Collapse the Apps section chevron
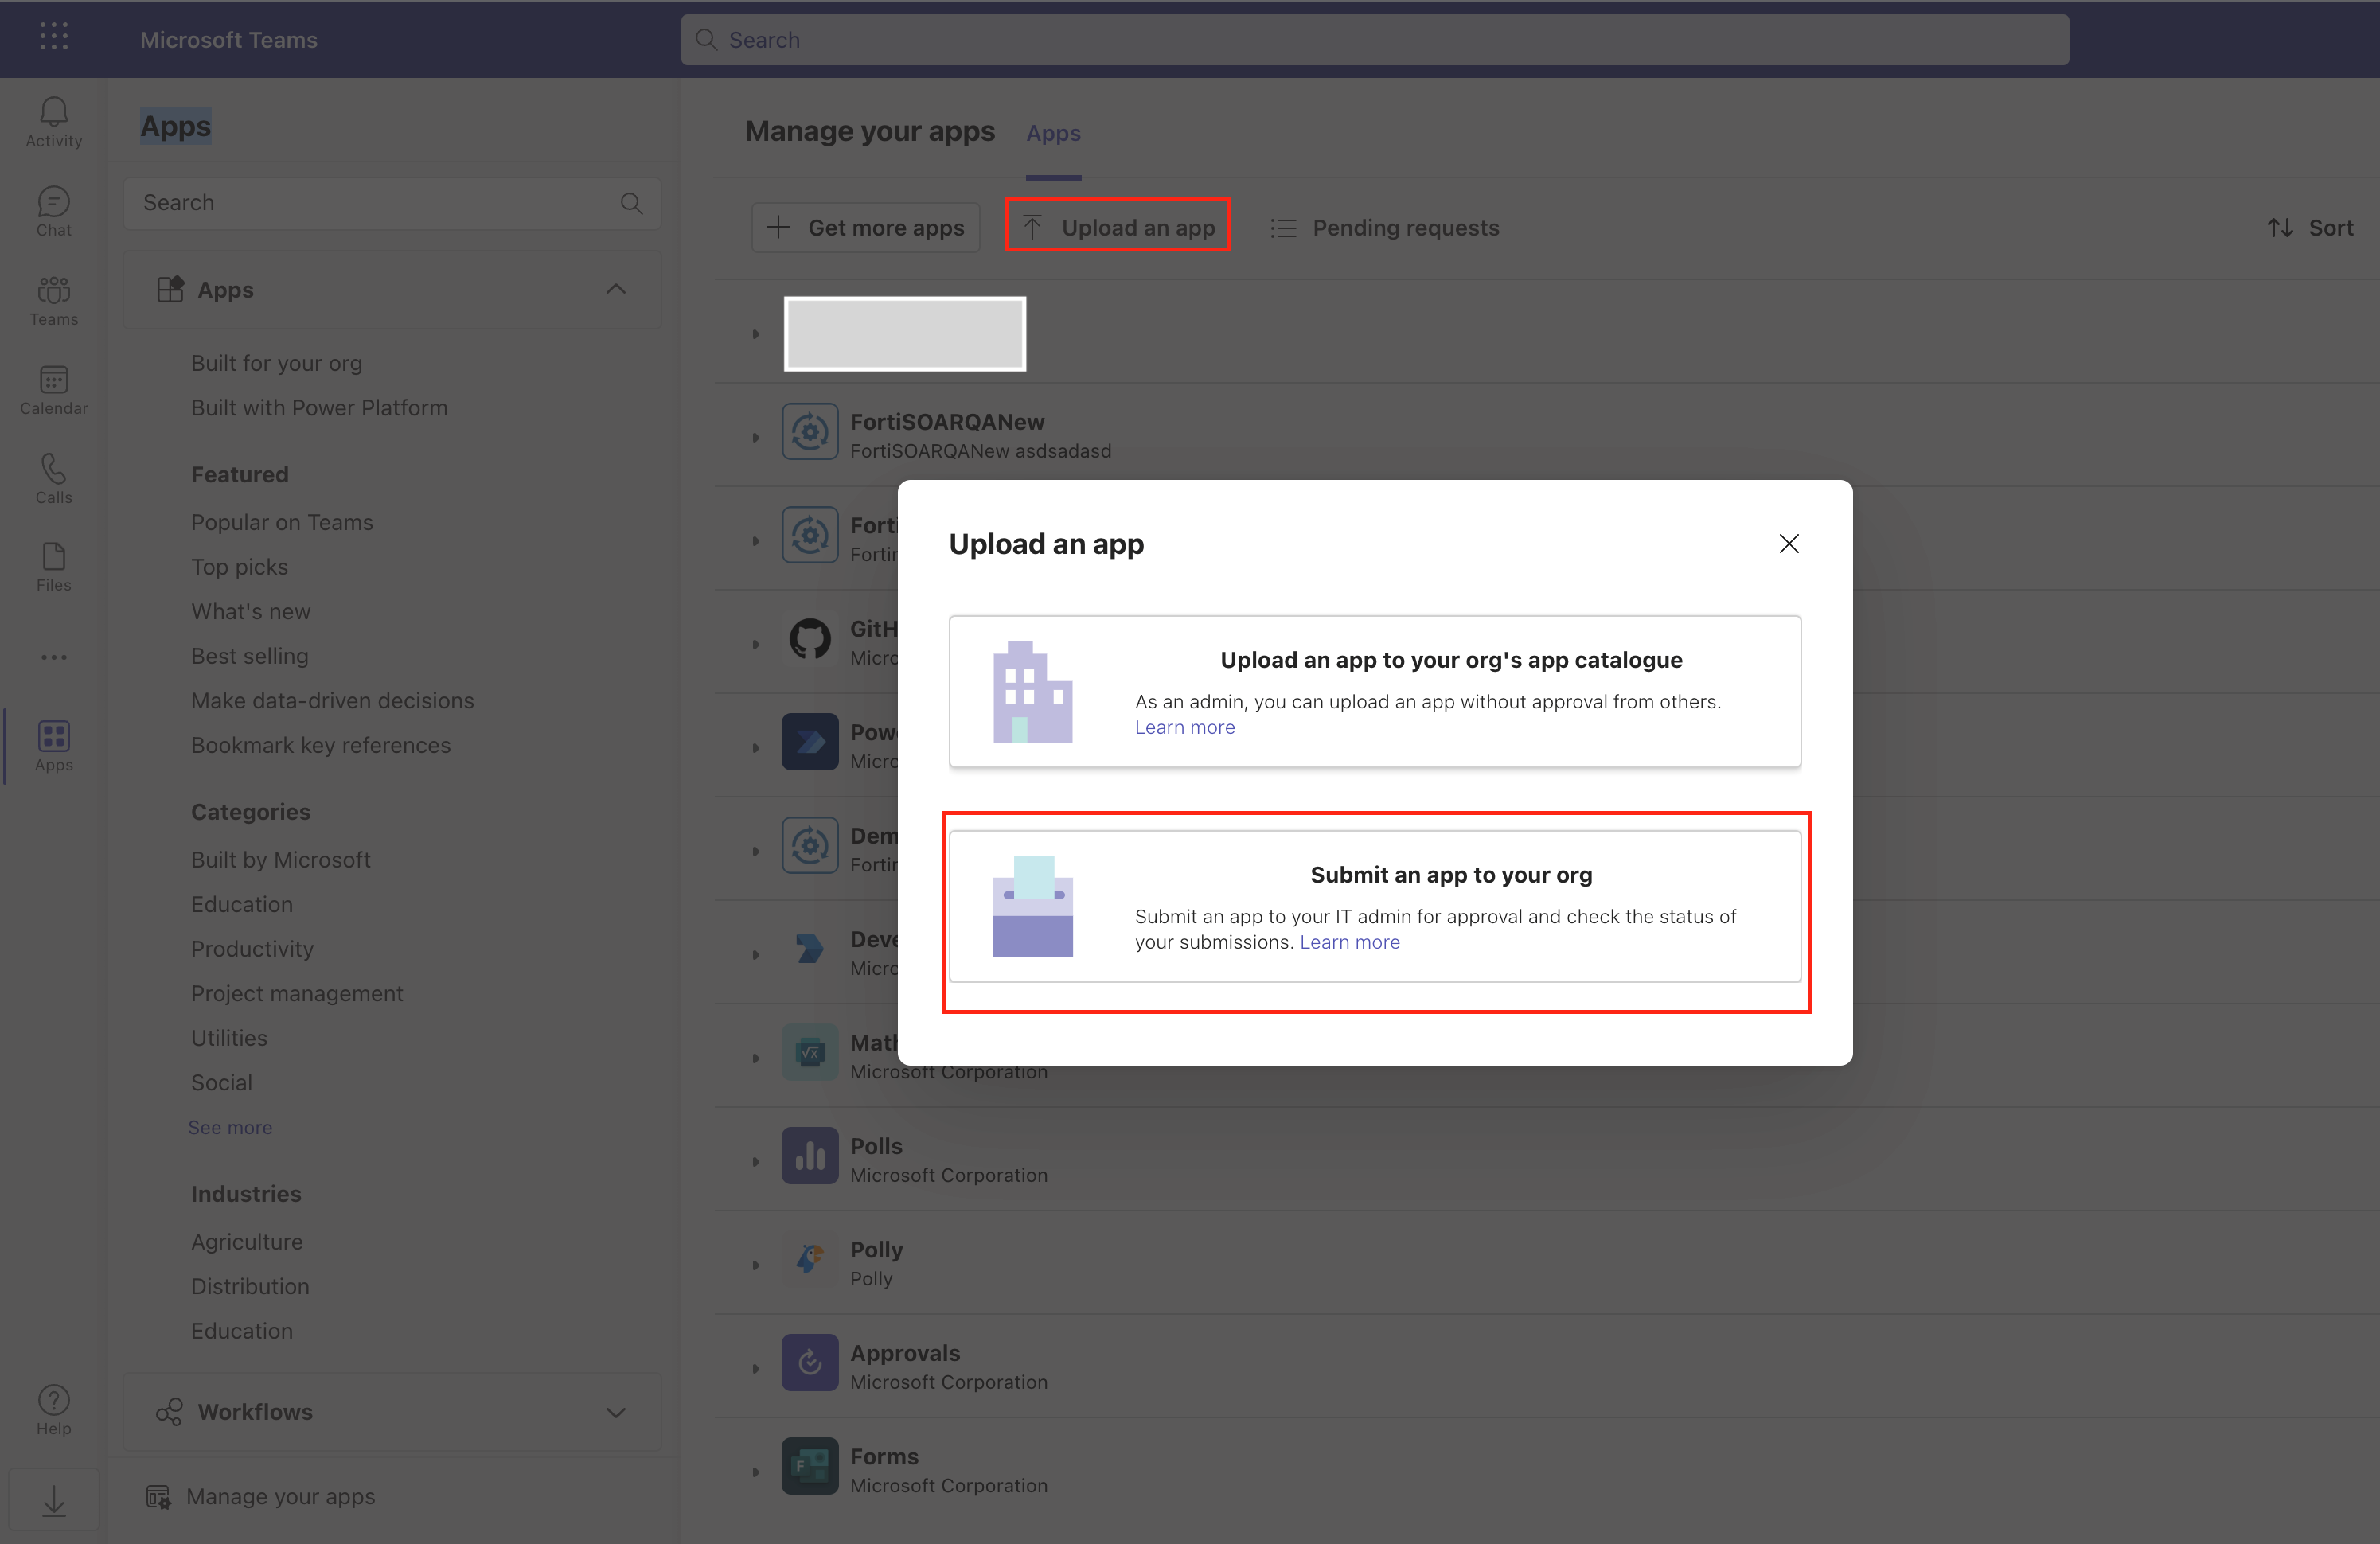2380x1544 pixels. [616, 289]
